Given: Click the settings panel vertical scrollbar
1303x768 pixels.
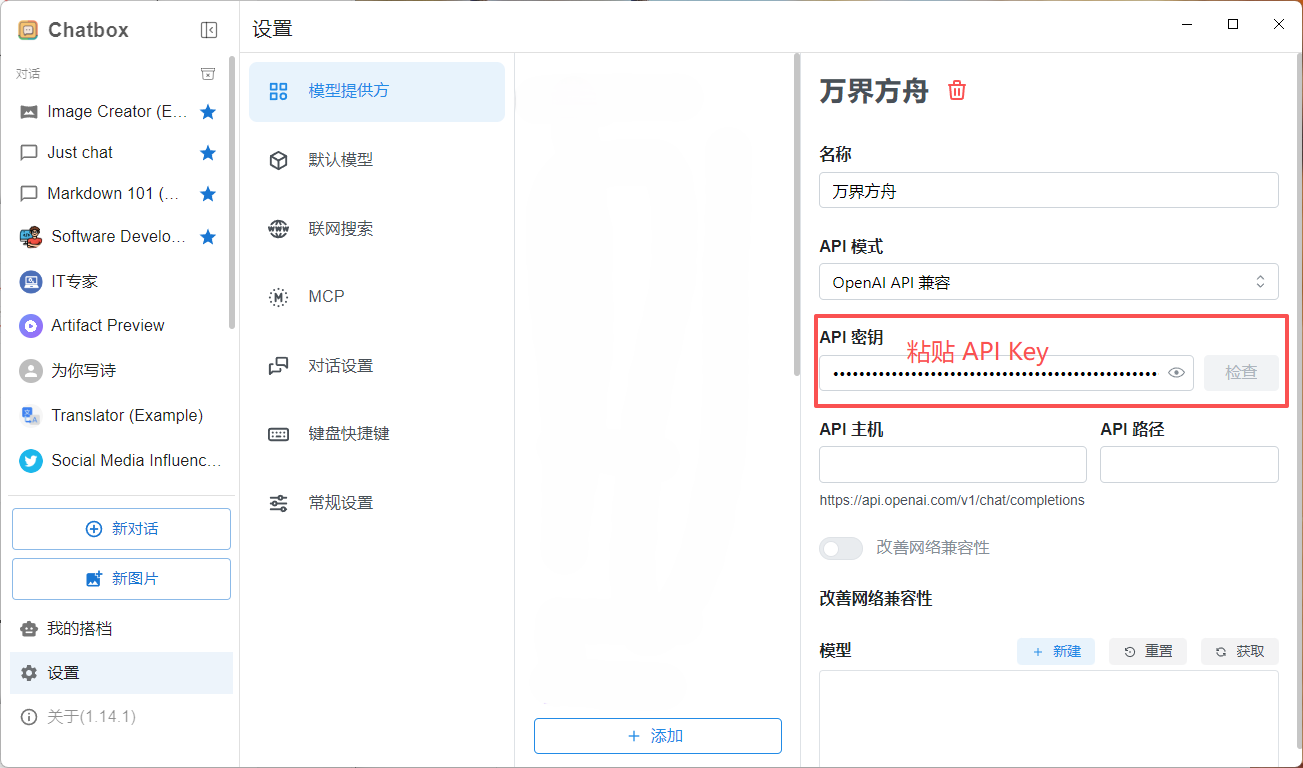Looking at the screenshot, I should [x=797, y=215].
